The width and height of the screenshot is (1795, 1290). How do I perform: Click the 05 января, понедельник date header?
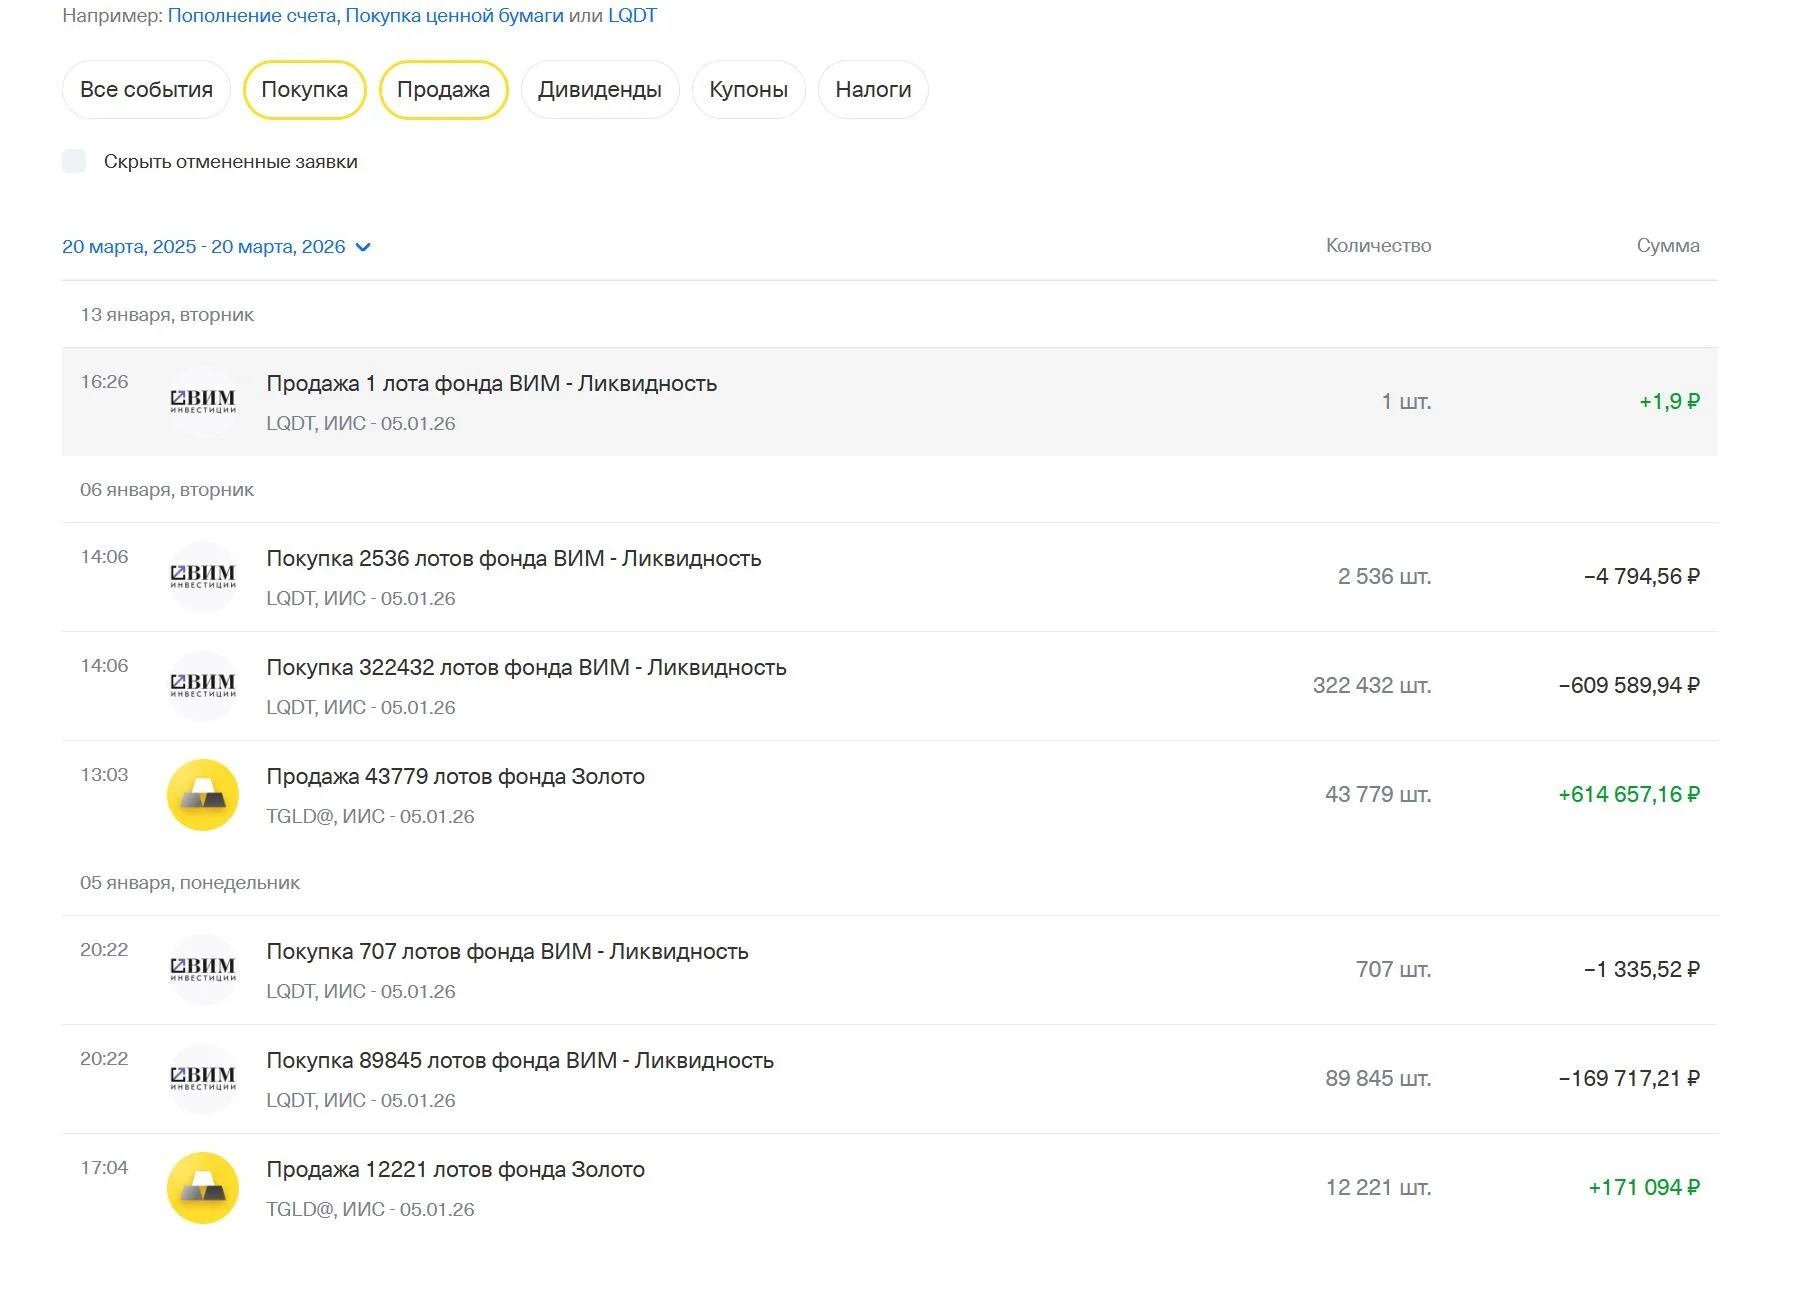click(190, 883)
